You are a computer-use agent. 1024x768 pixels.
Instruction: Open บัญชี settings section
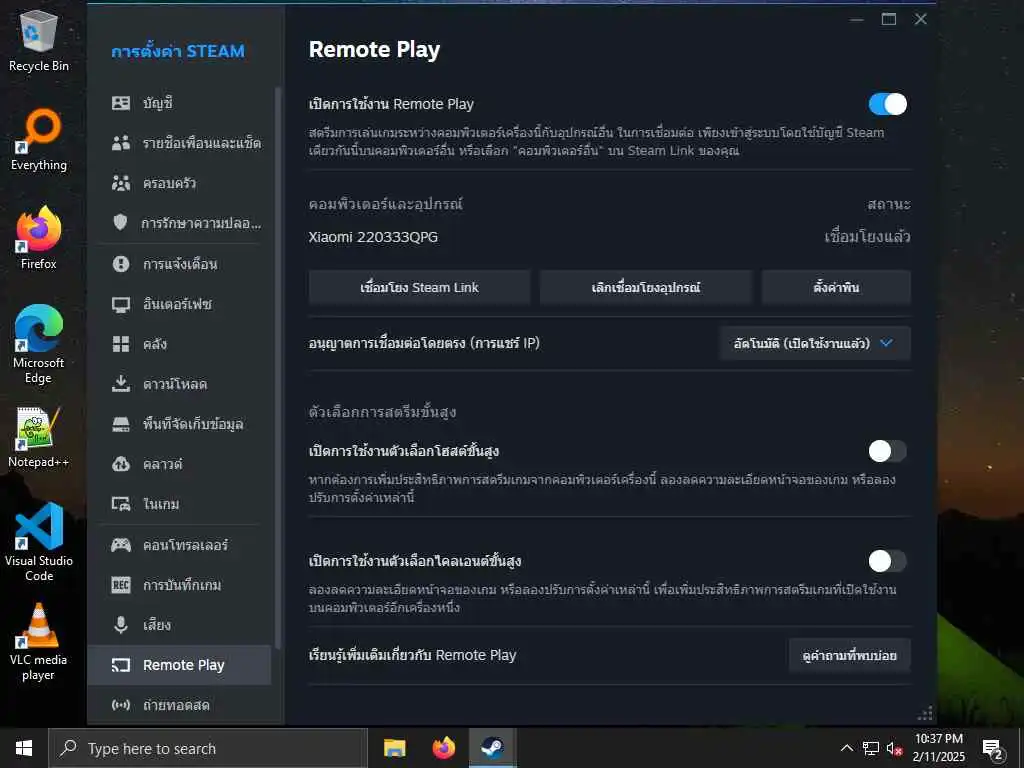coord(179,103)
